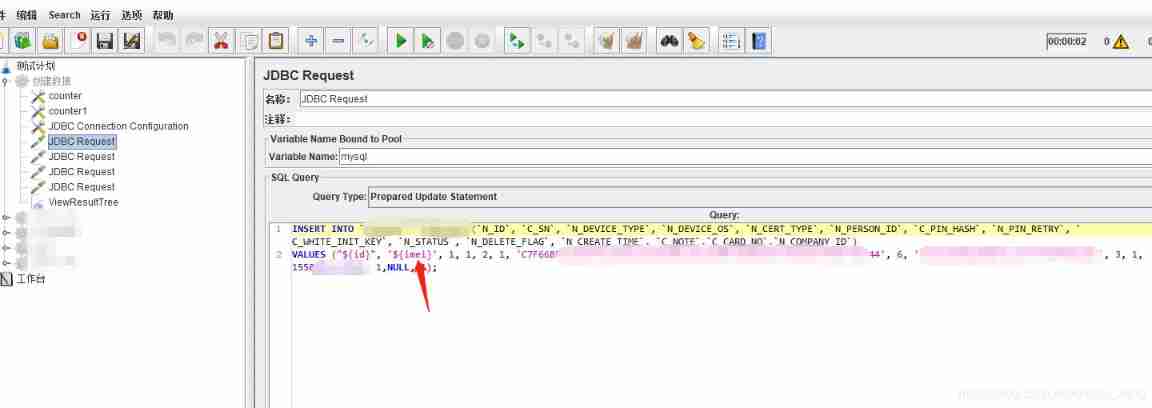The image size is (1152, 408).
Task: Click the Collapse All minus icon
Action: pos(338,41)
